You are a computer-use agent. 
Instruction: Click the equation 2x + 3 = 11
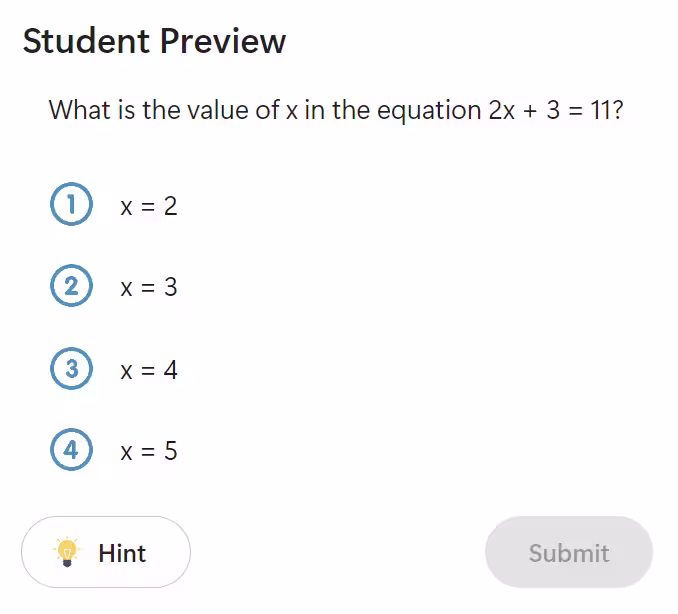point(549,109)
